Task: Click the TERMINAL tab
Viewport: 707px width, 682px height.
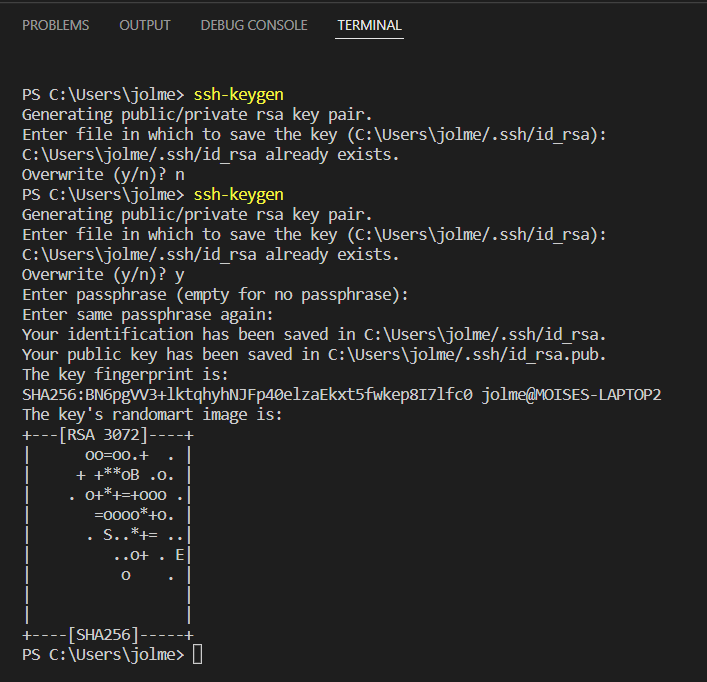Action: (369, 25)
